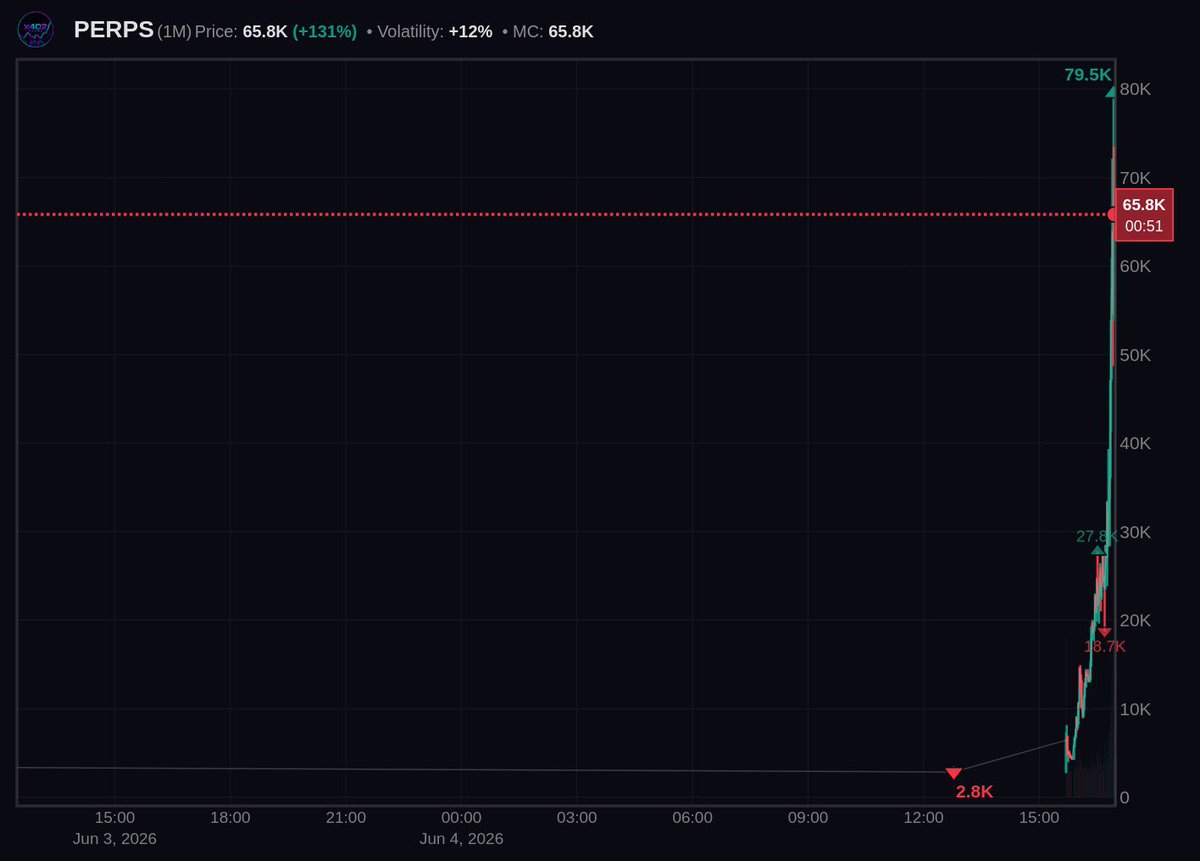Click the +131% price change value

(x=325, y=32)
